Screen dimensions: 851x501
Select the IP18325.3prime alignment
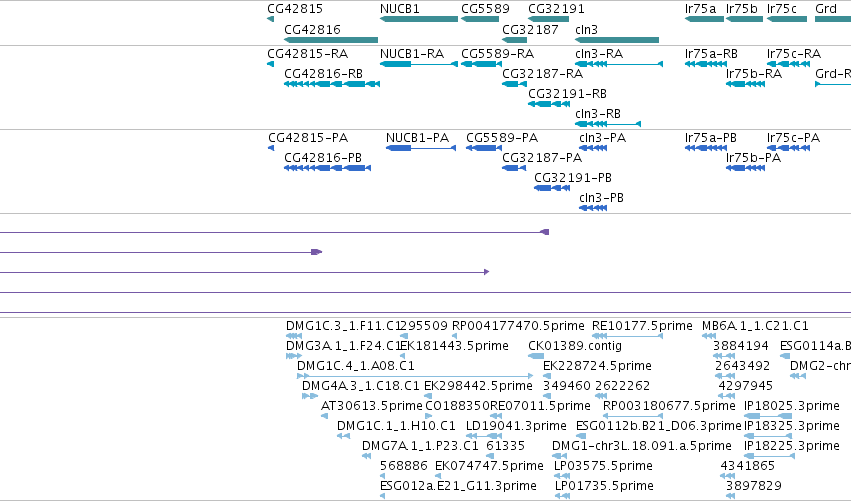point(768,436)
